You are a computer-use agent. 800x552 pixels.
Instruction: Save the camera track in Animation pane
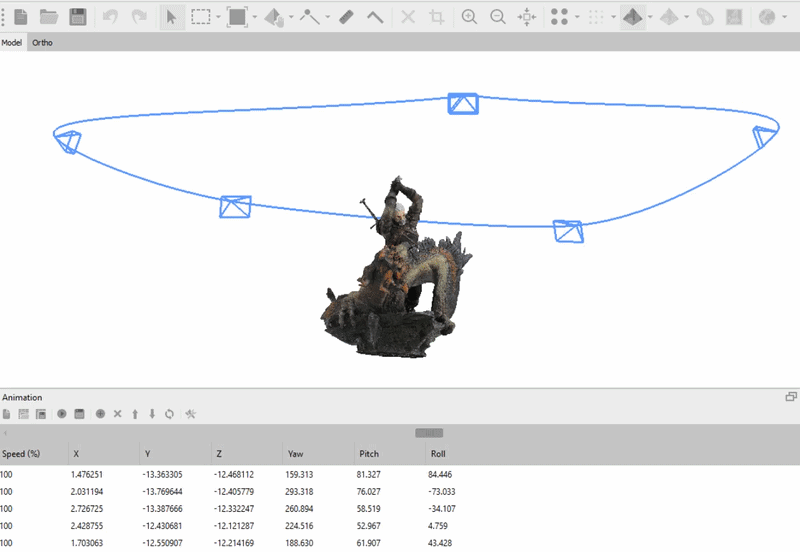click(x=41, y=414)
